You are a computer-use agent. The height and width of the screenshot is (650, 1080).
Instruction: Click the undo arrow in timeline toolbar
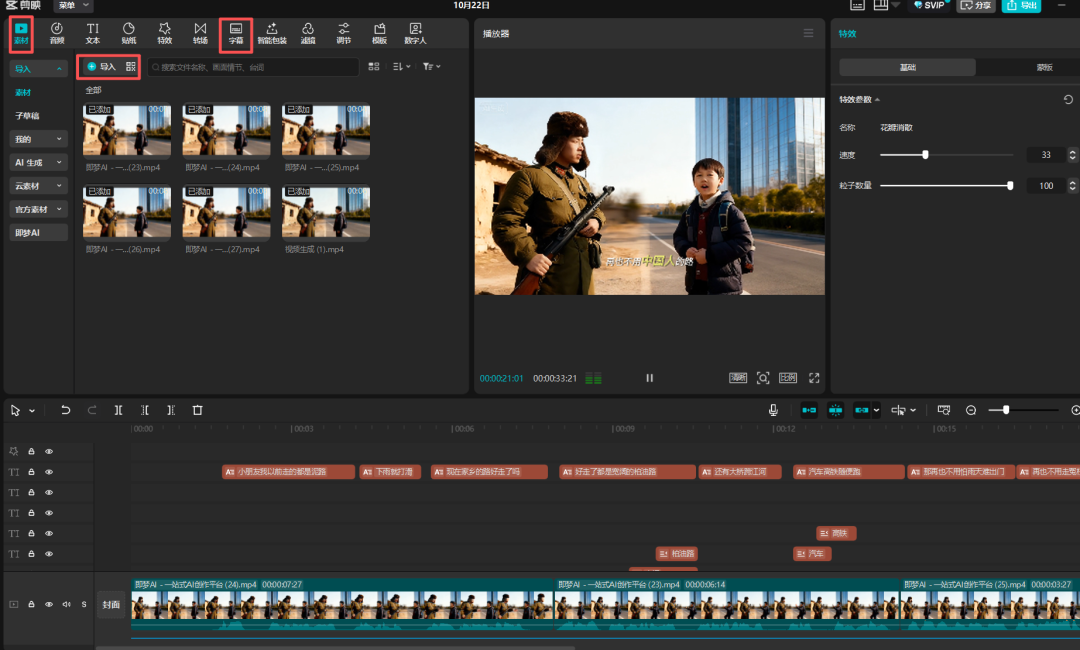(x=66, y=410)
